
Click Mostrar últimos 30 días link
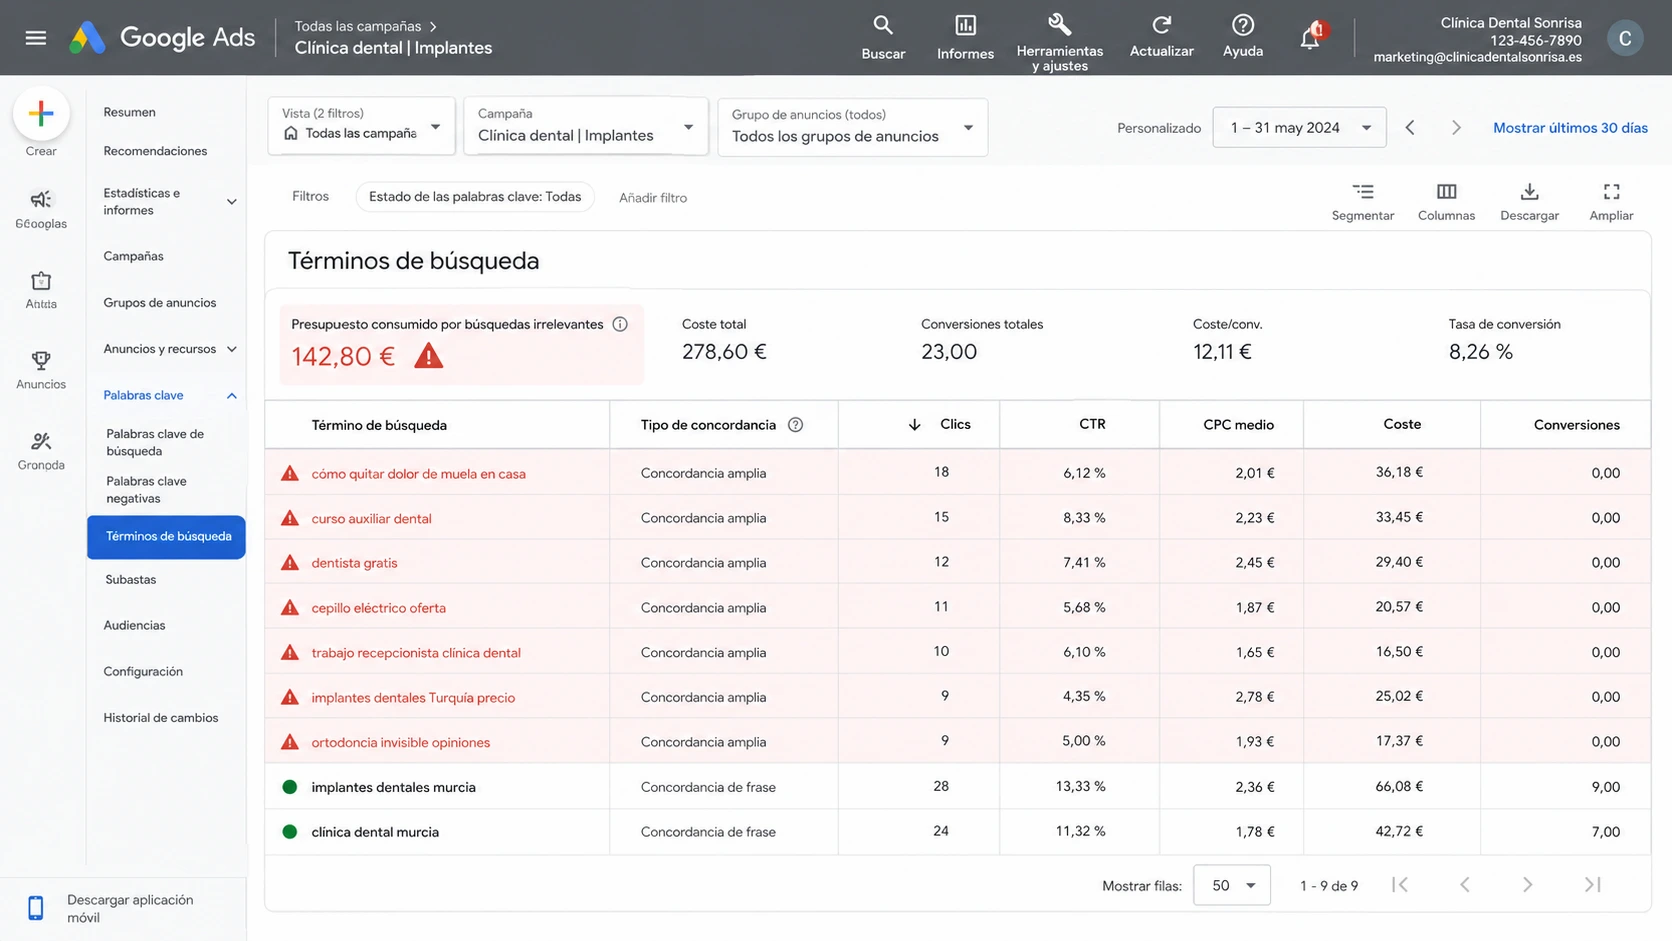1570,128
